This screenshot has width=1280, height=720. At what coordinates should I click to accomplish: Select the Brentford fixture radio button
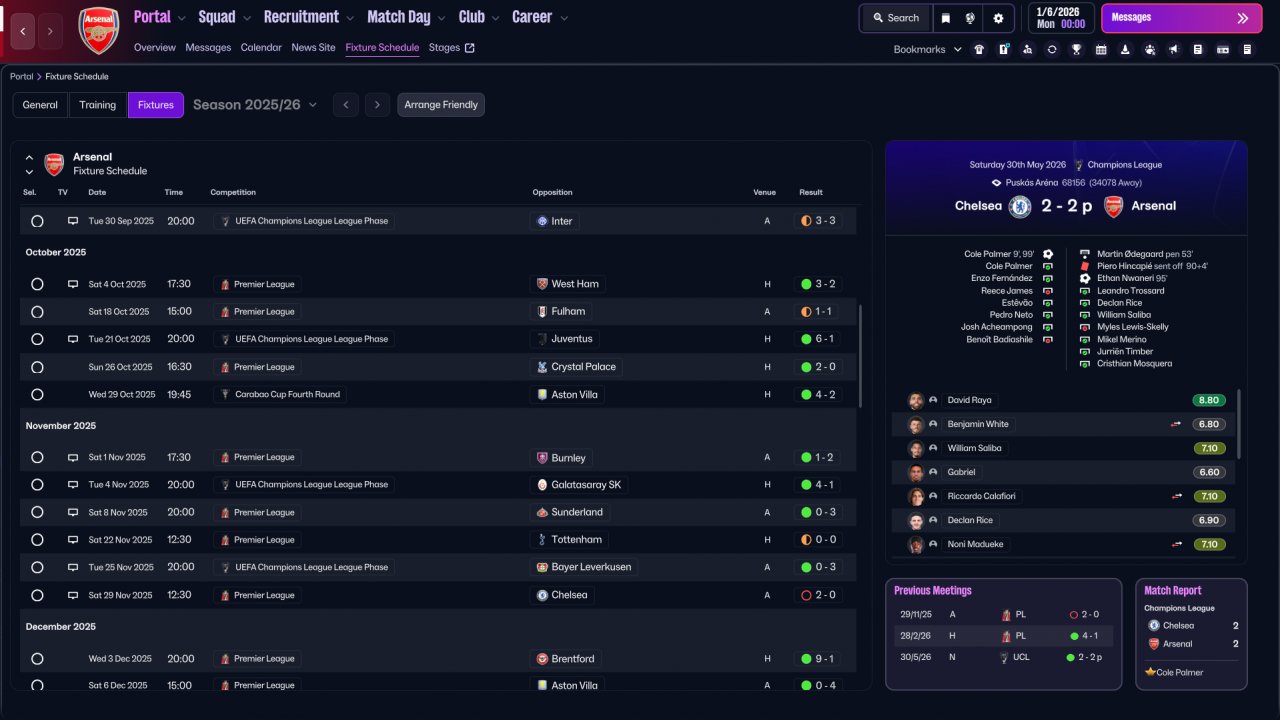pos(37,659)
